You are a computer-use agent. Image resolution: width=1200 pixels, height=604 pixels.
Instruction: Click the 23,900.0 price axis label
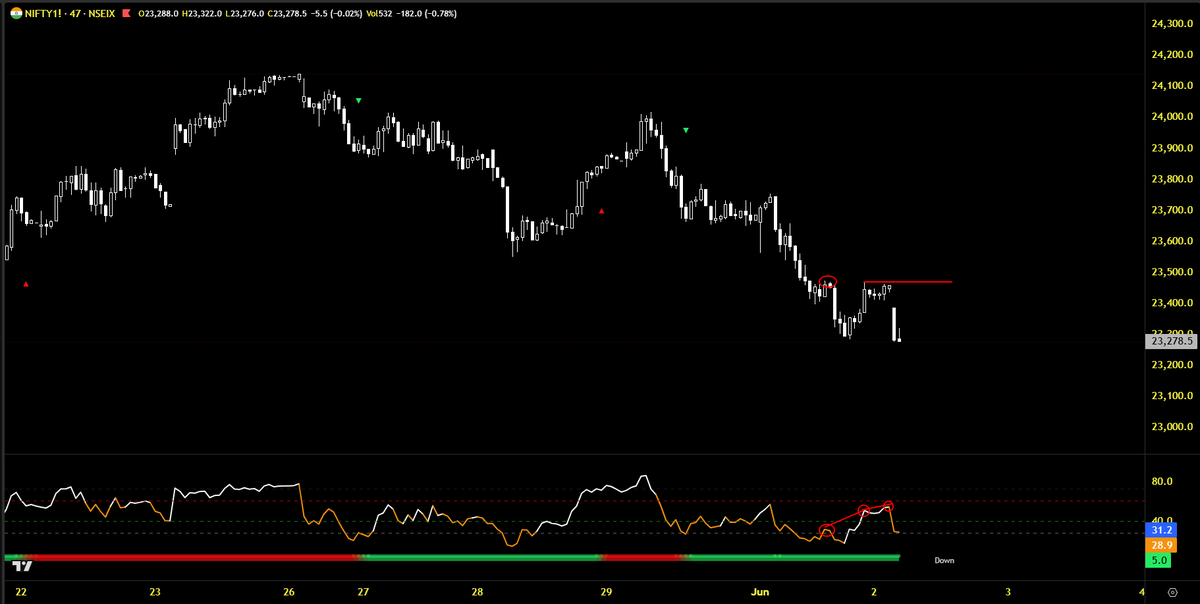(x=1174, y=148)
